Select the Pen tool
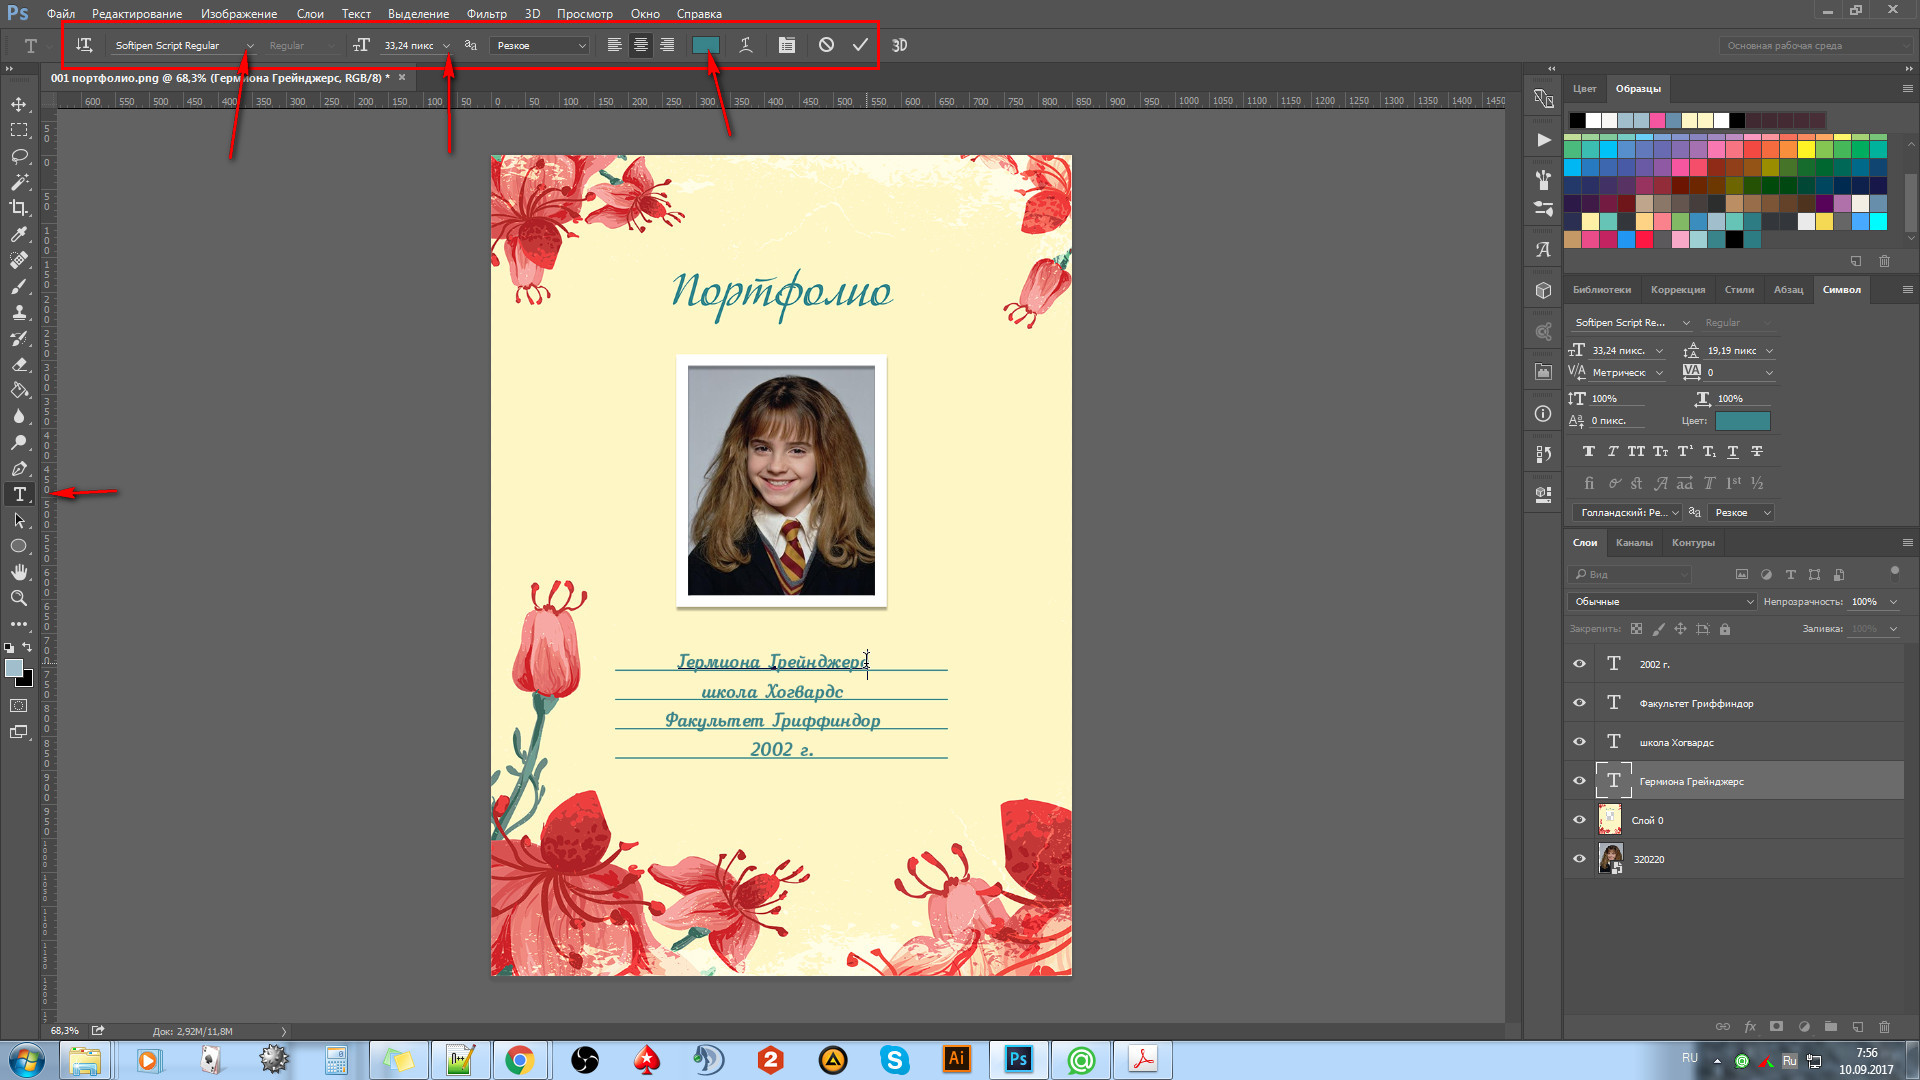1920x1080 pixels. 19,468
